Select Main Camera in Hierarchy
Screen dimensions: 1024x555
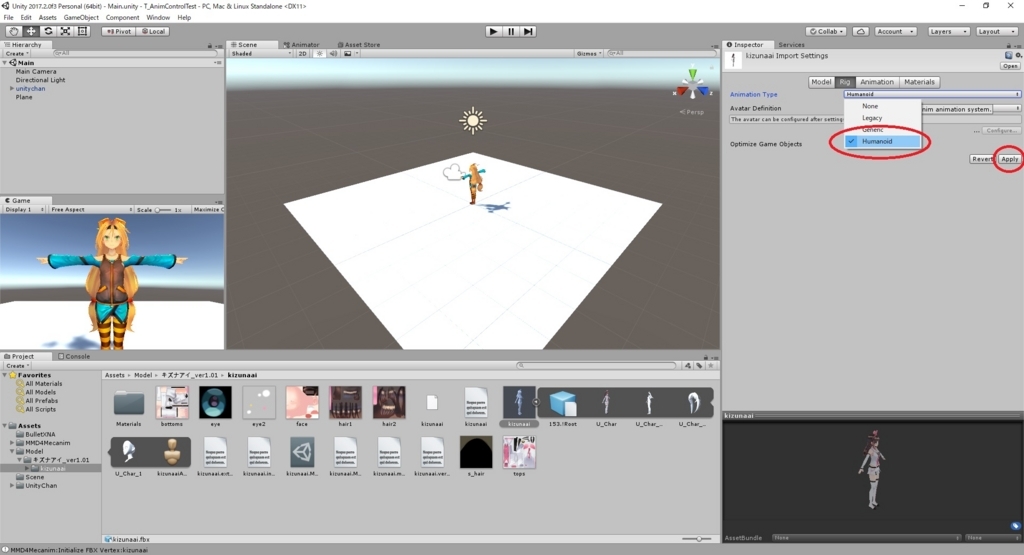36,72
